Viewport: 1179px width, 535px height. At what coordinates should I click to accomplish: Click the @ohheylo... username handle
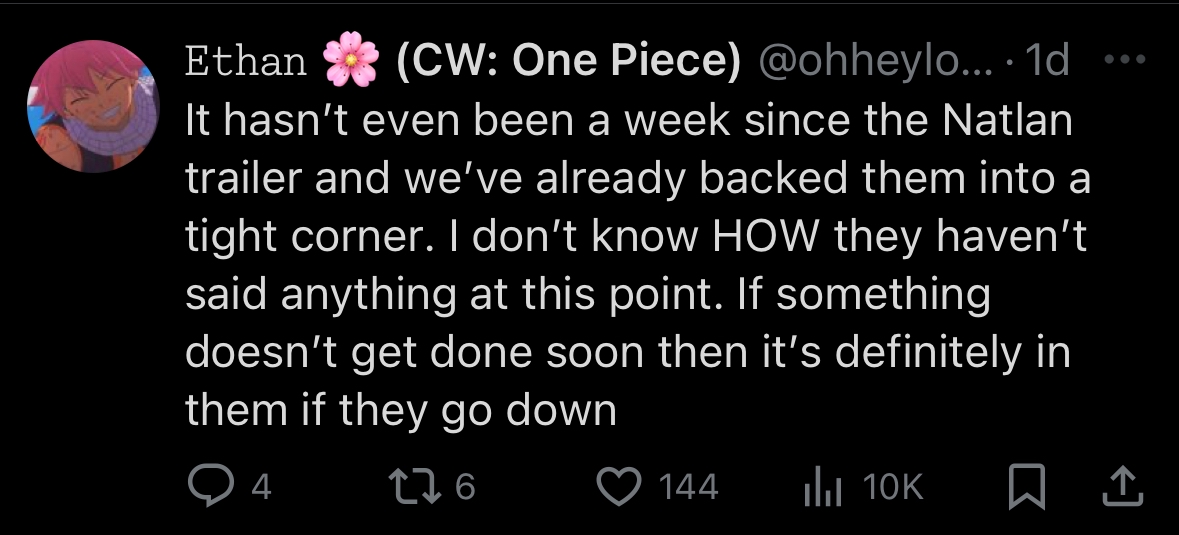pyautogui.click(x=878, y=63)
